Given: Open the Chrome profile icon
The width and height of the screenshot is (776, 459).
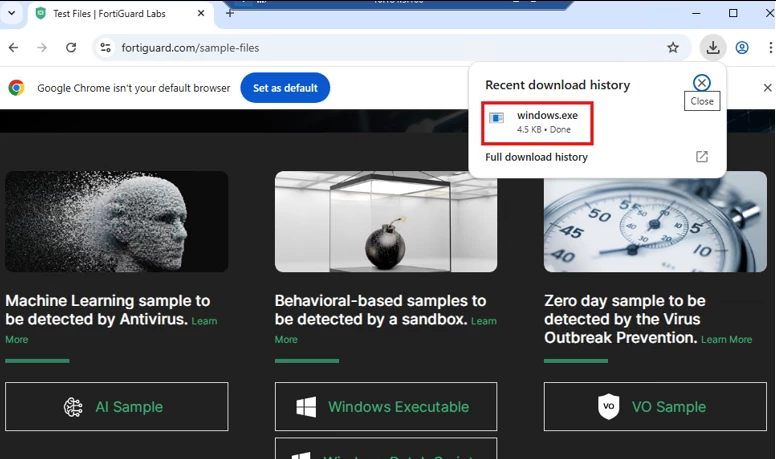Looking at the screenshot, I should coord(741,48).
